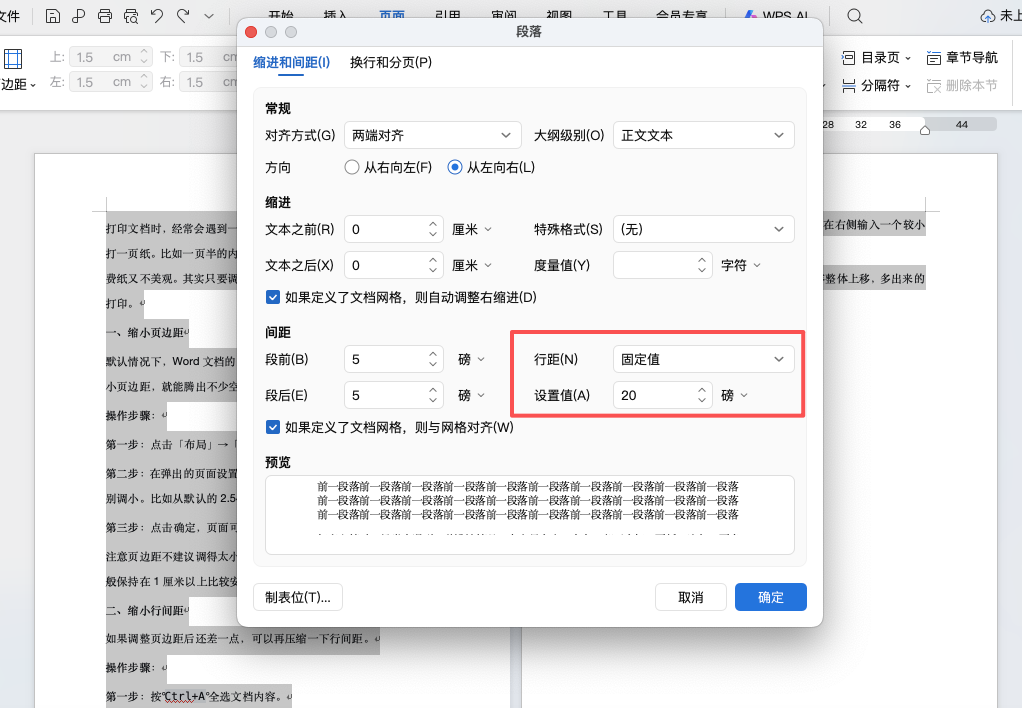Click the export to PDF icon
1022x708 pixels.
79,16
